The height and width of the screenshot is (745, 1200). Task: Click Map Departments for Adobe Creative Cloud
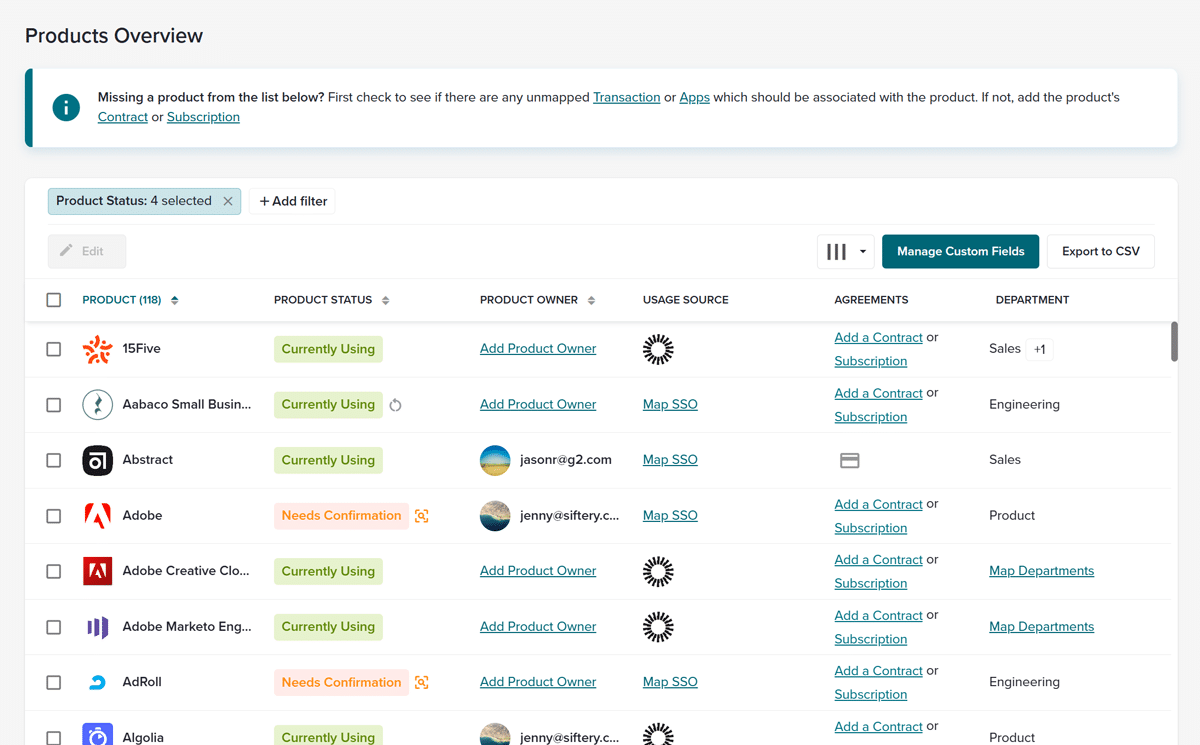tap(1041, 571)
